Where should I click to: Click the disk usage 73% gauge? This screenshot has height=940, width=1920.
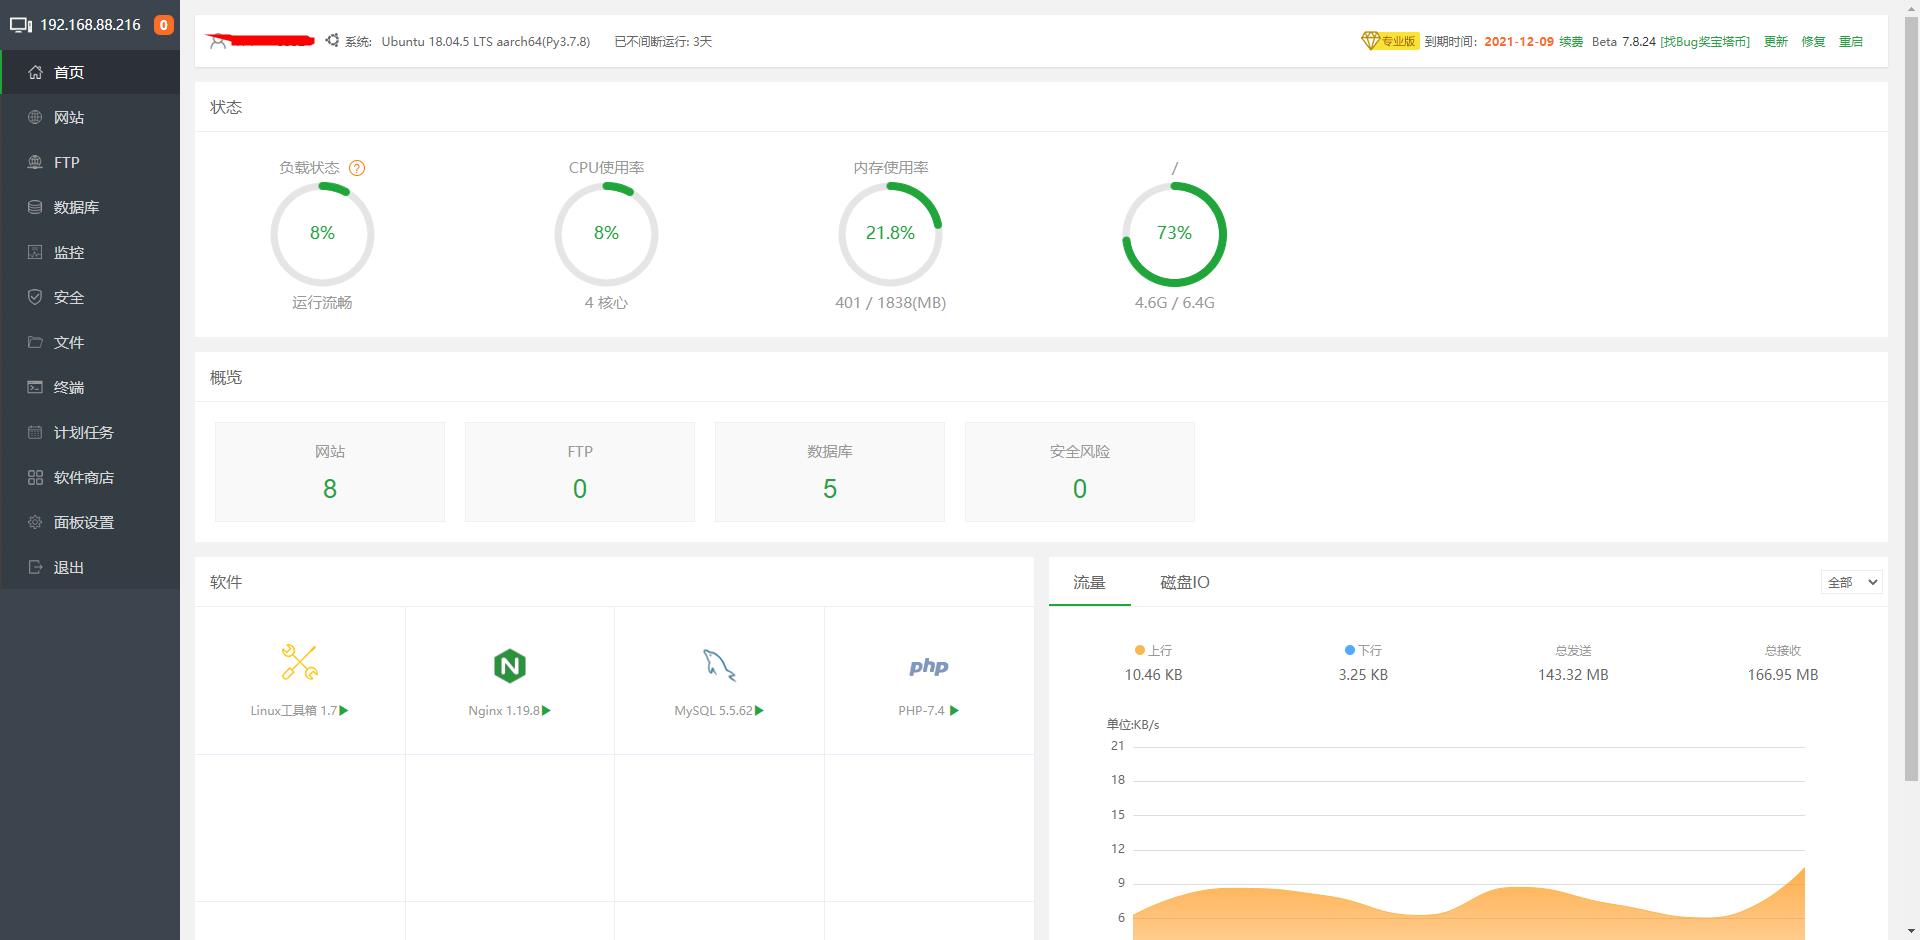[1174, 234]
